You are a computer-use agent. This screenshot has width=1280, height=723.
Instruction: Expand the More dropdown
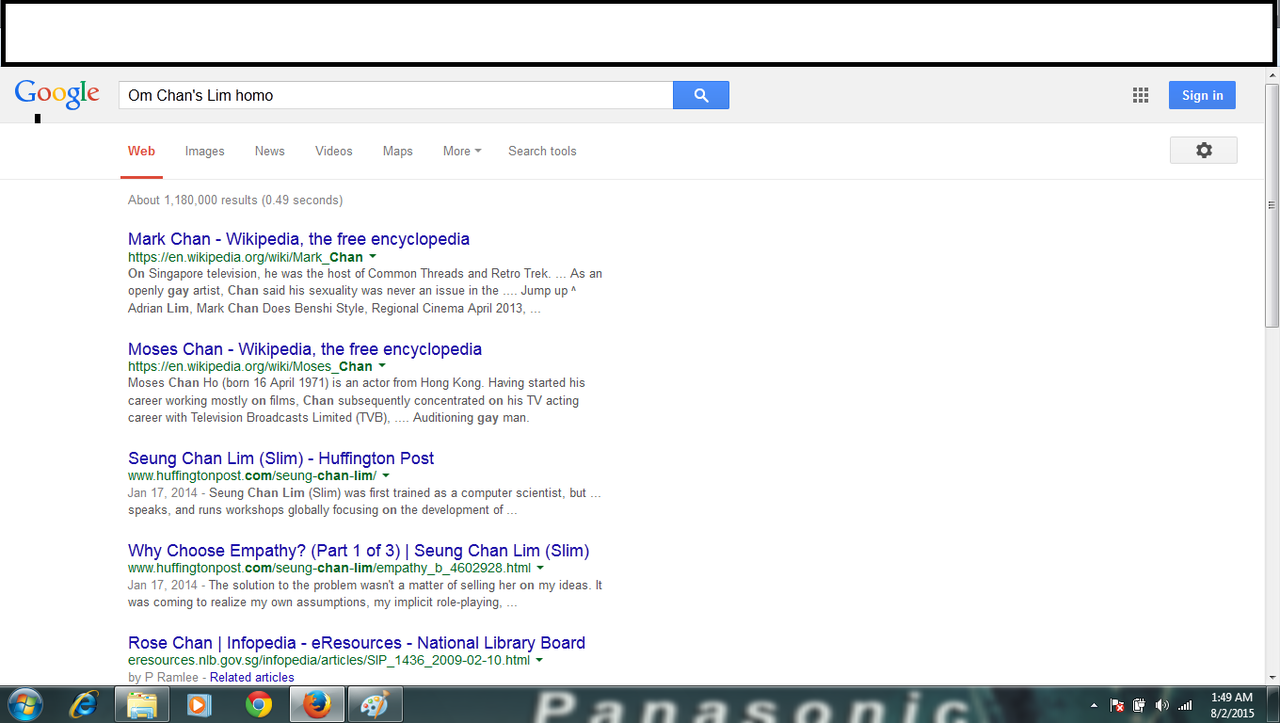(x=462, y=151)
